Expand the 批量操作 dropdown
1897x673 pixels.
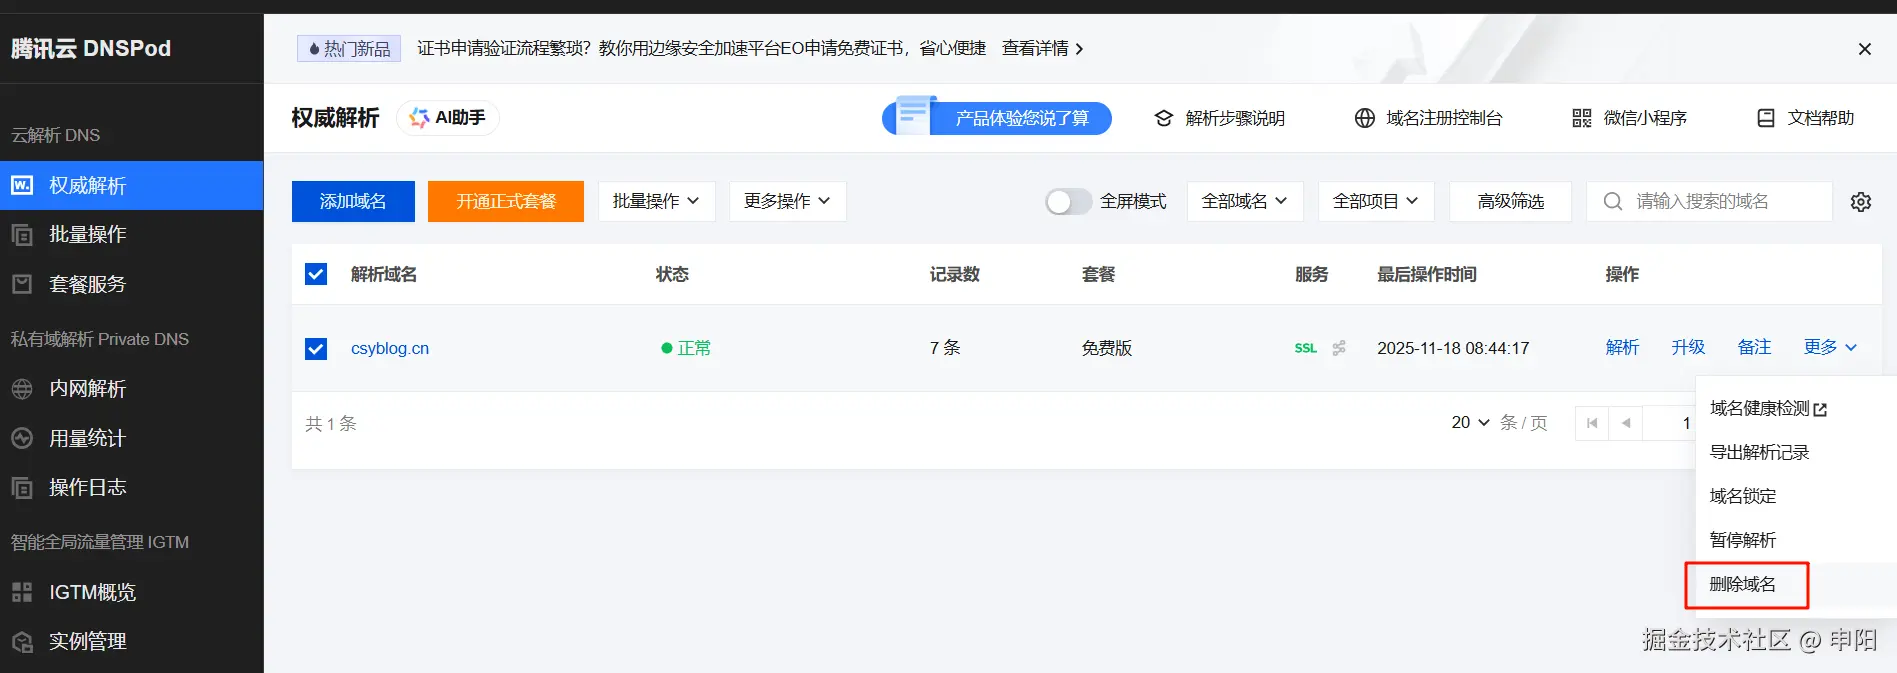tap(656, 201)
